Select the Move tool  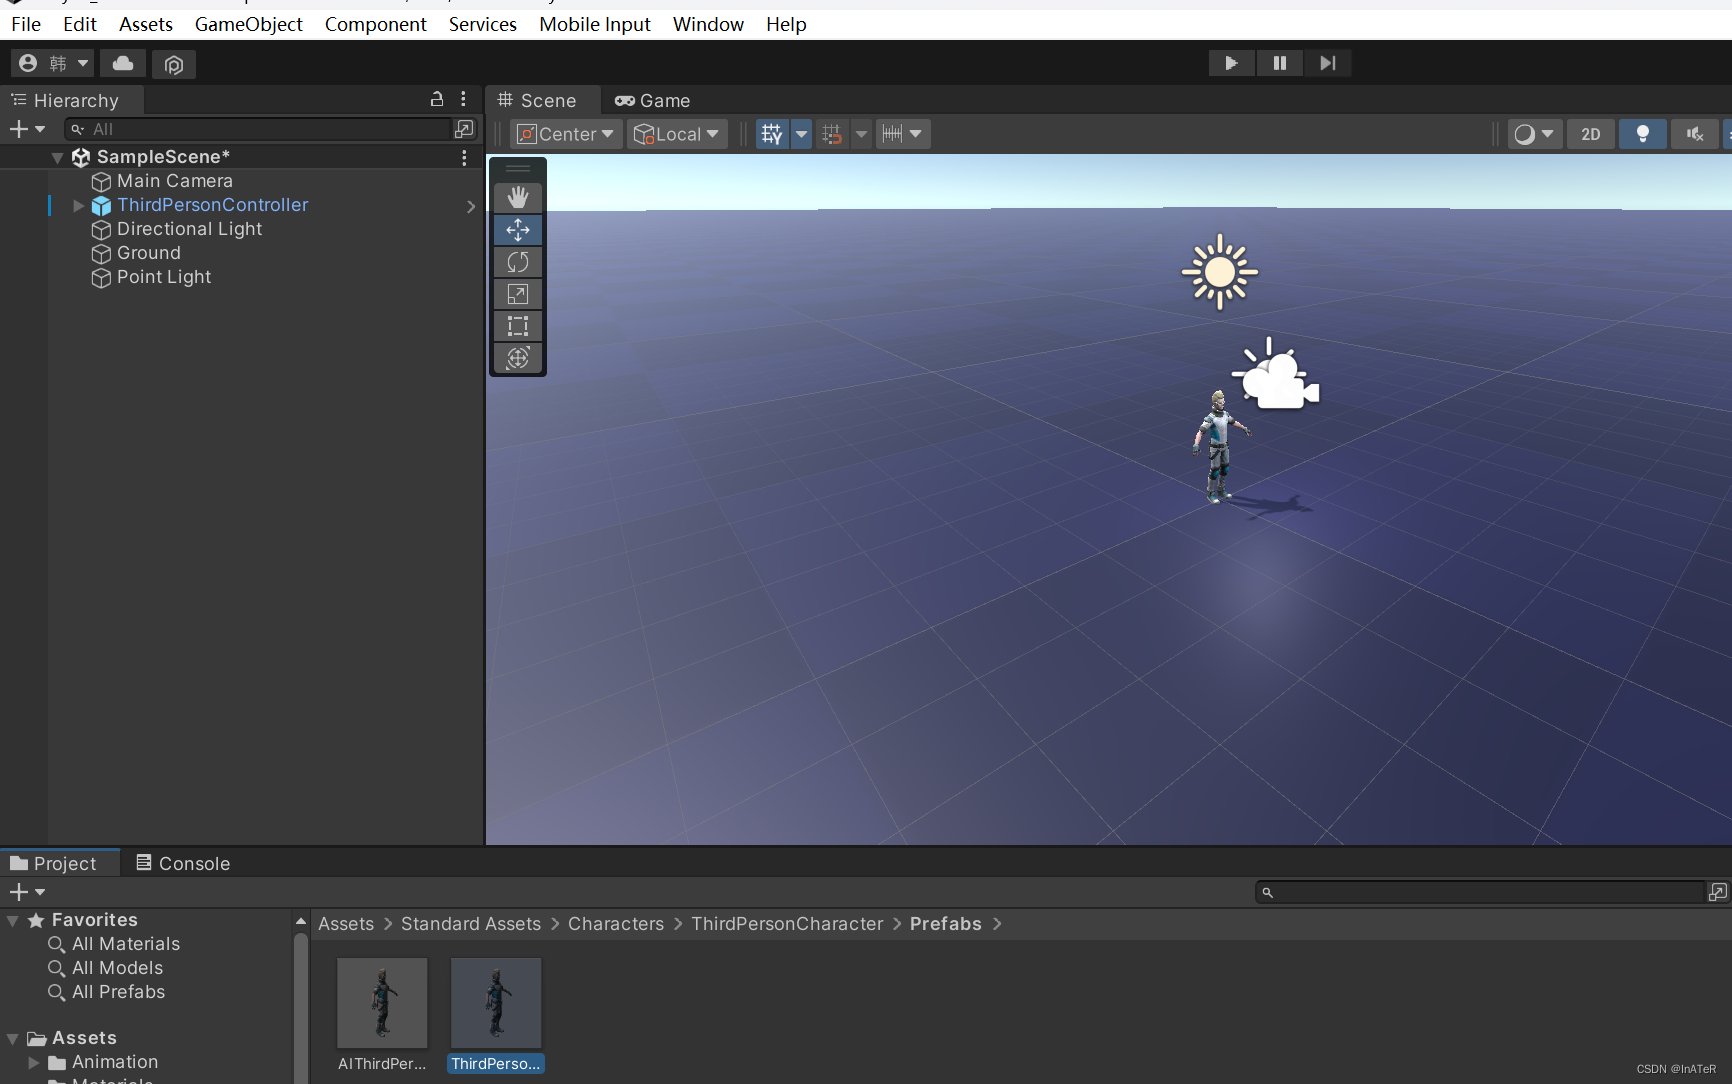pyautogui.click(x=518, y=229)
